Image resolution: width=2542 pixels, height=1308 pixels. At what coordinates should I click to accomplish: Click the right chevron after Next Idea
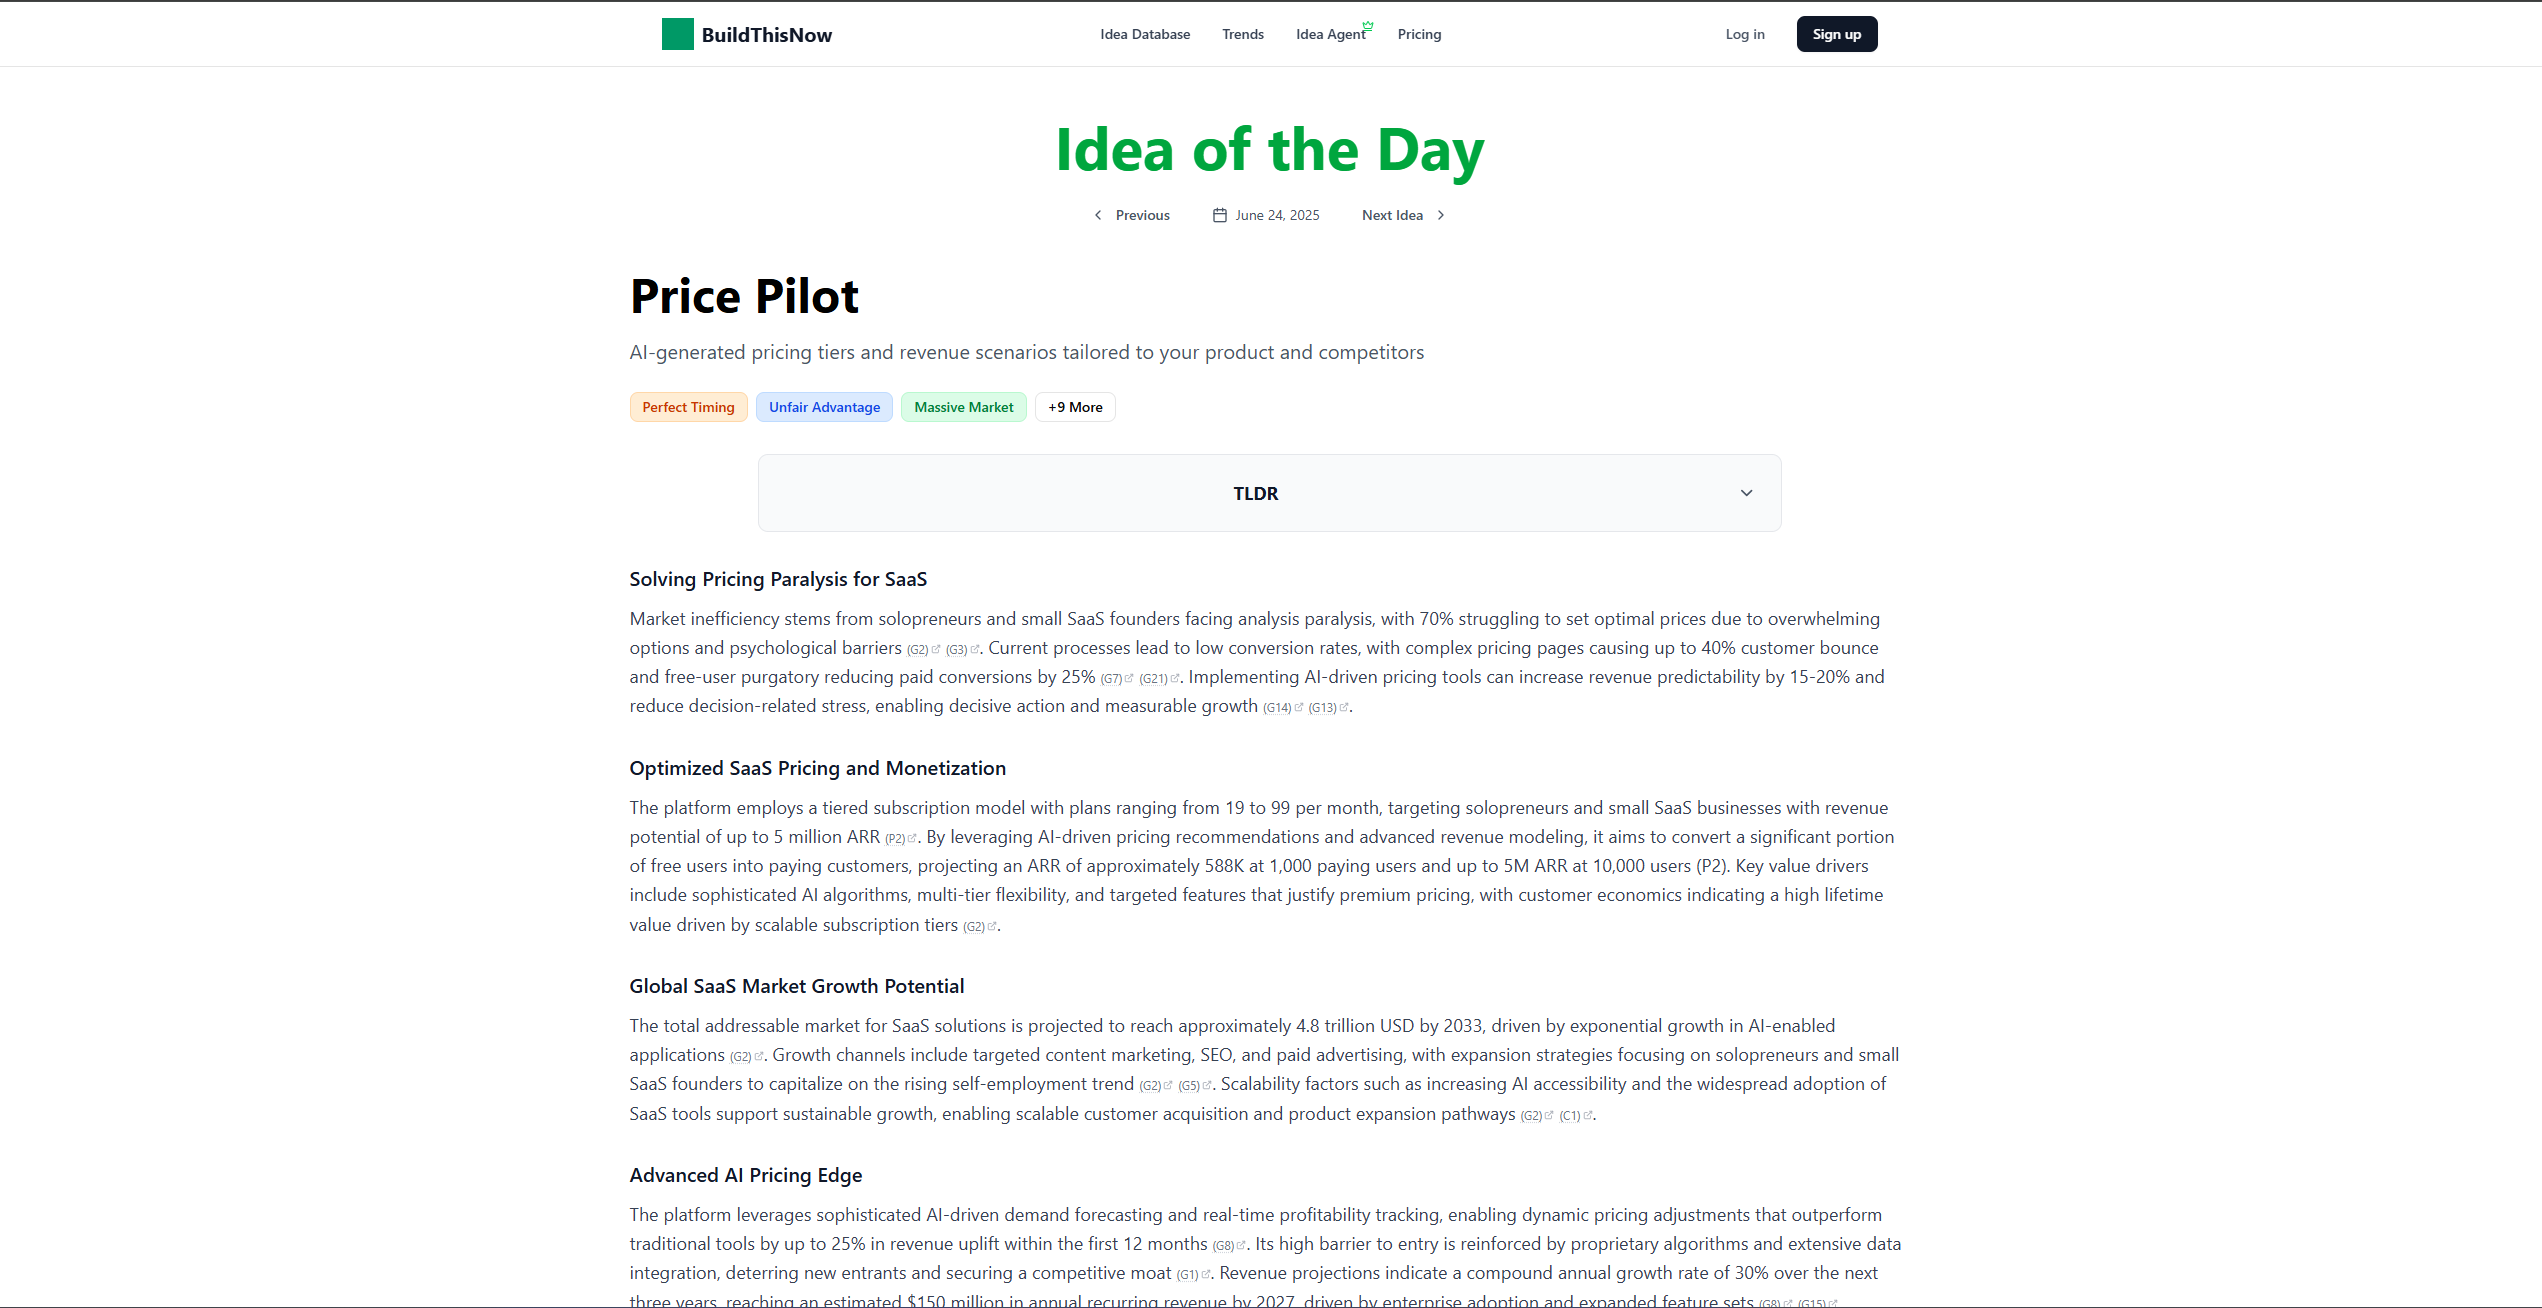[1441, 215]
